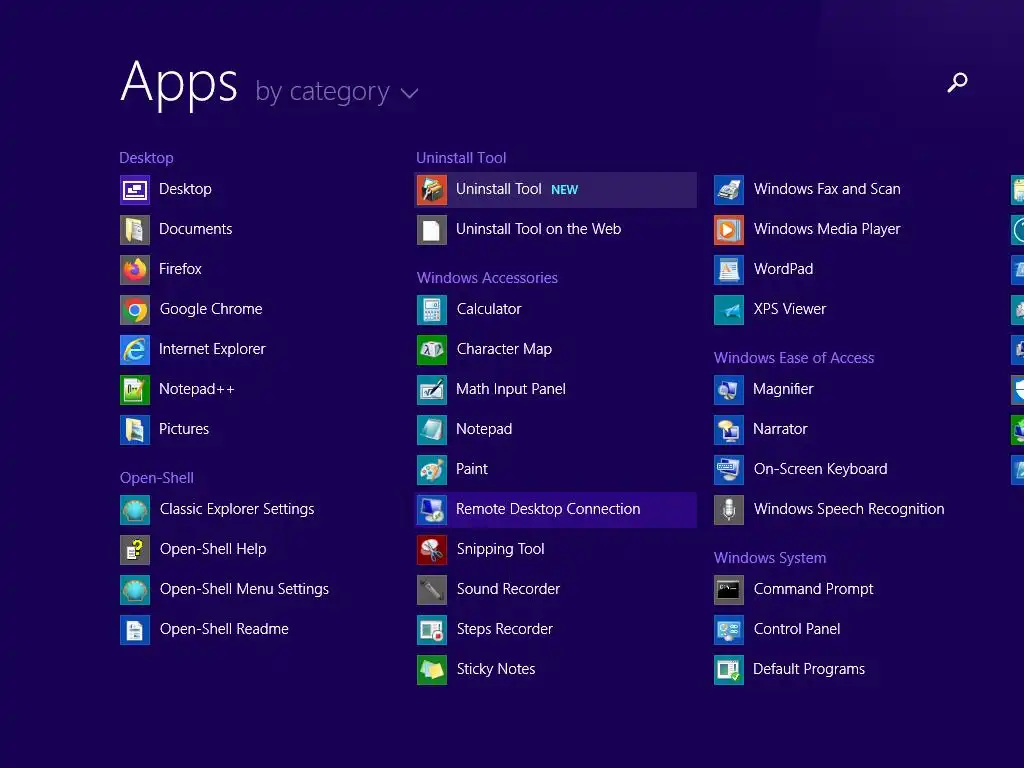Open the Open-Shell Readme document icon
1024x768 pixels.
point(135,629)
